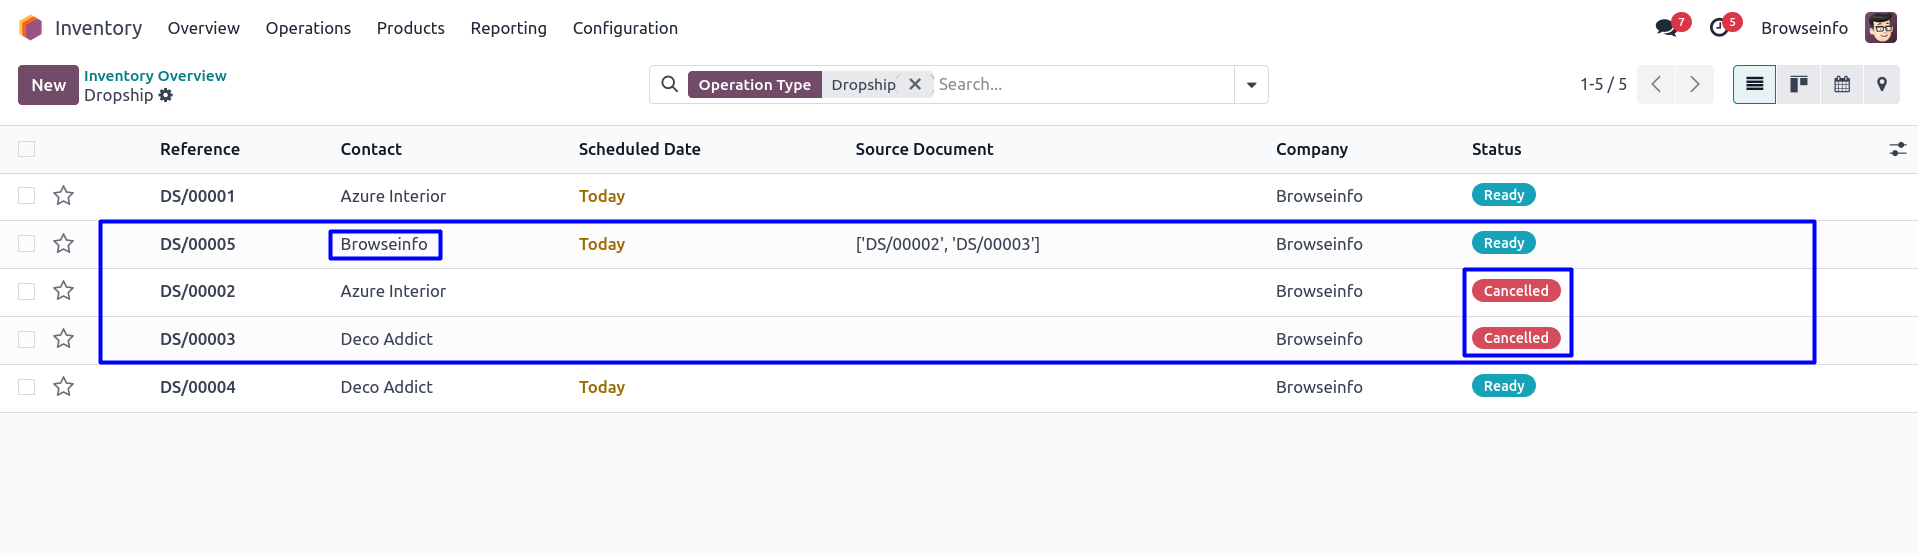Open the Reporting menu
The width and height of the screenshot is (1918, 555).
coord(508,28)
